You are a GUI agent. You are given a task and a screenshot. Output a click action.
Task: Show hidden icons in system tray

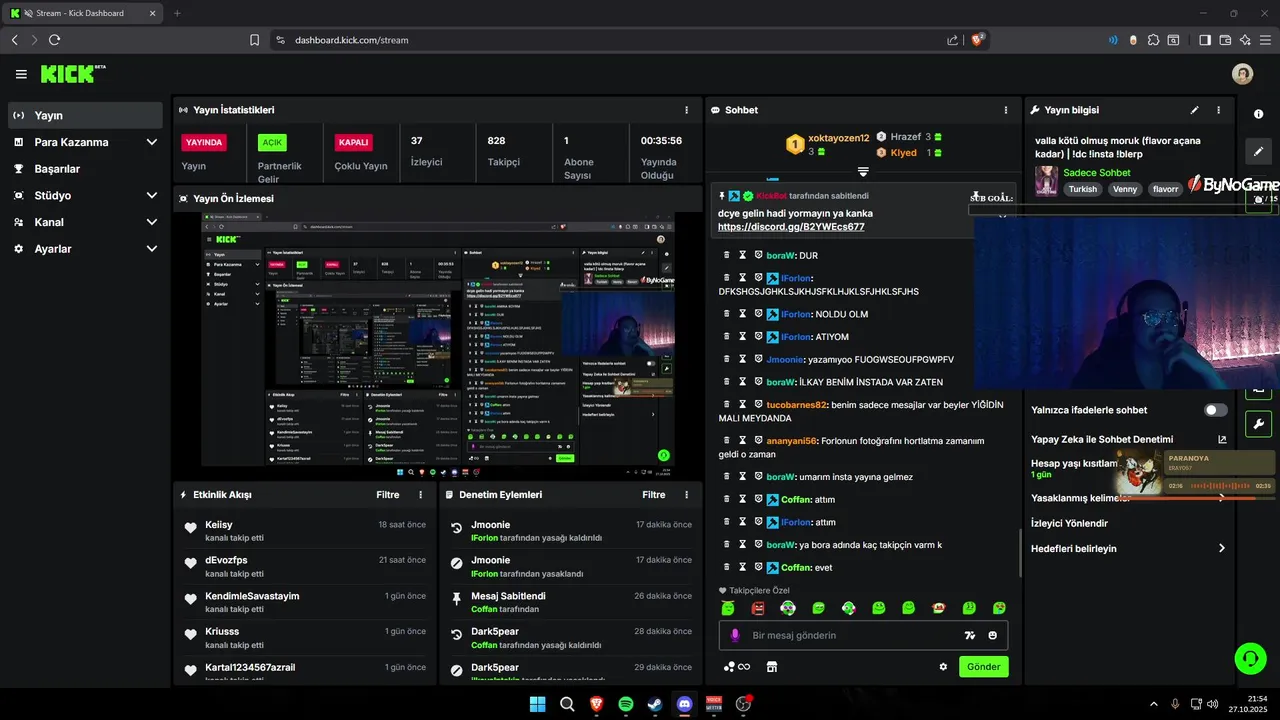tap(1153, 704)
